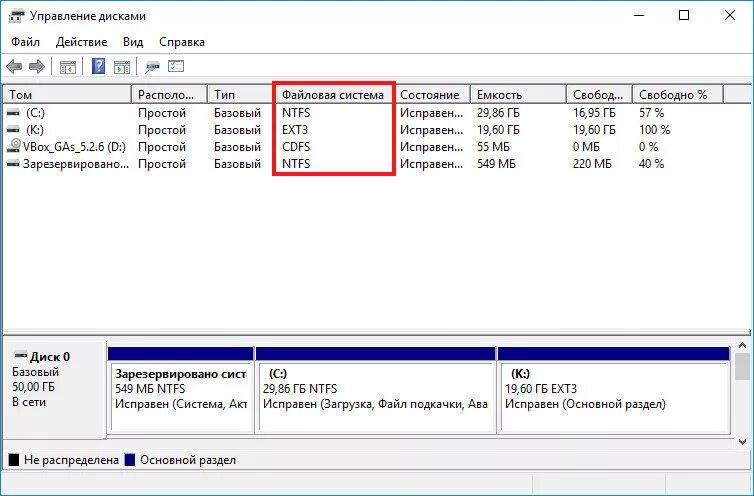Select the (K:) volume in list
The image size is (754, 496).
(x=35, y=130)
